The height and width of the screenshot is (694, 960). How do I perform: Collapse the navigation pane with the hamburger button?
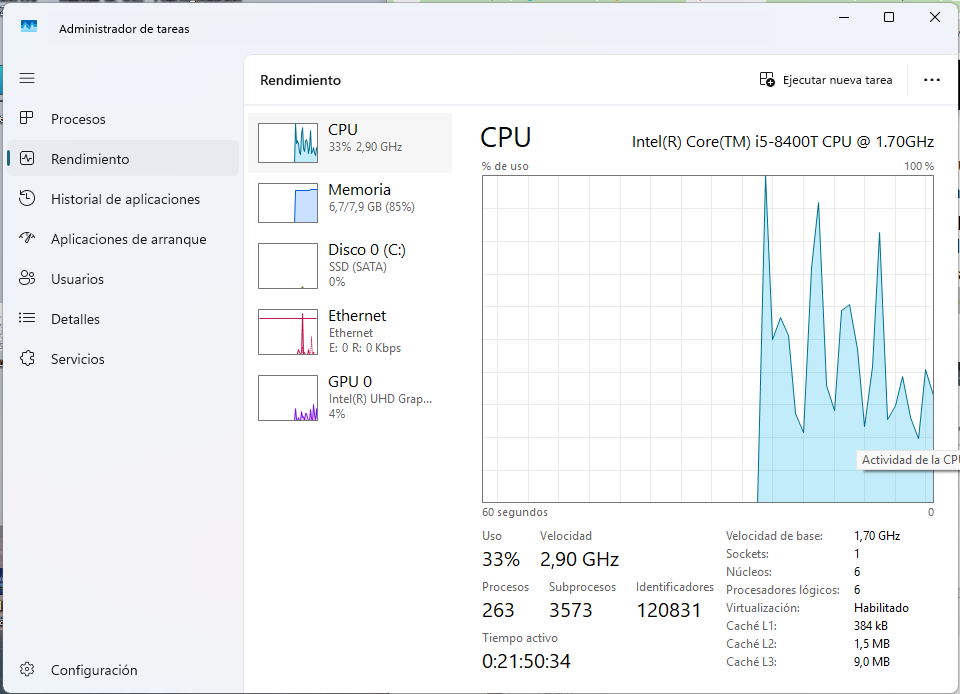[27, 77]
